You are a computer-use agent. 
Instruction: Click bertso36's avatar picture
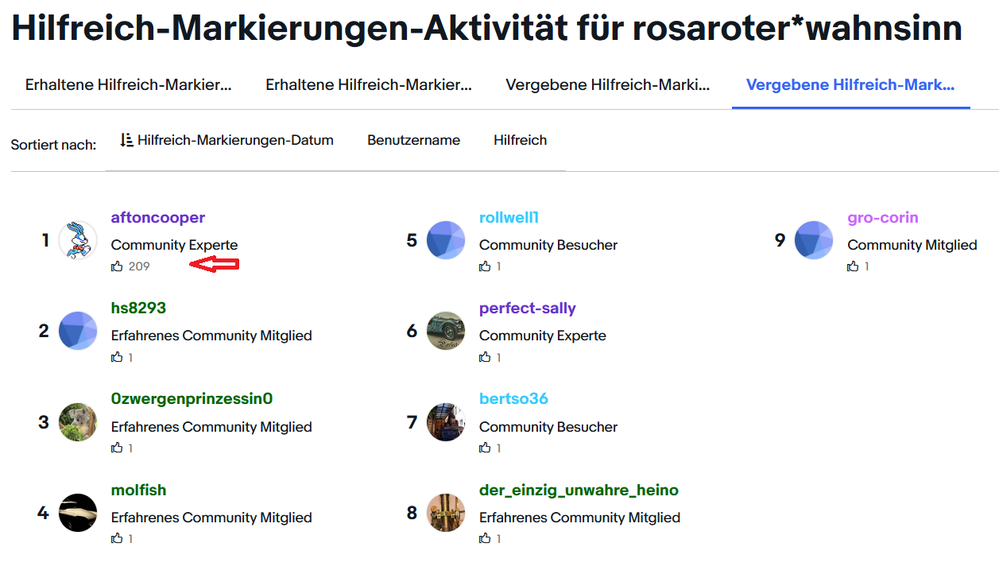tap(446, 422)
